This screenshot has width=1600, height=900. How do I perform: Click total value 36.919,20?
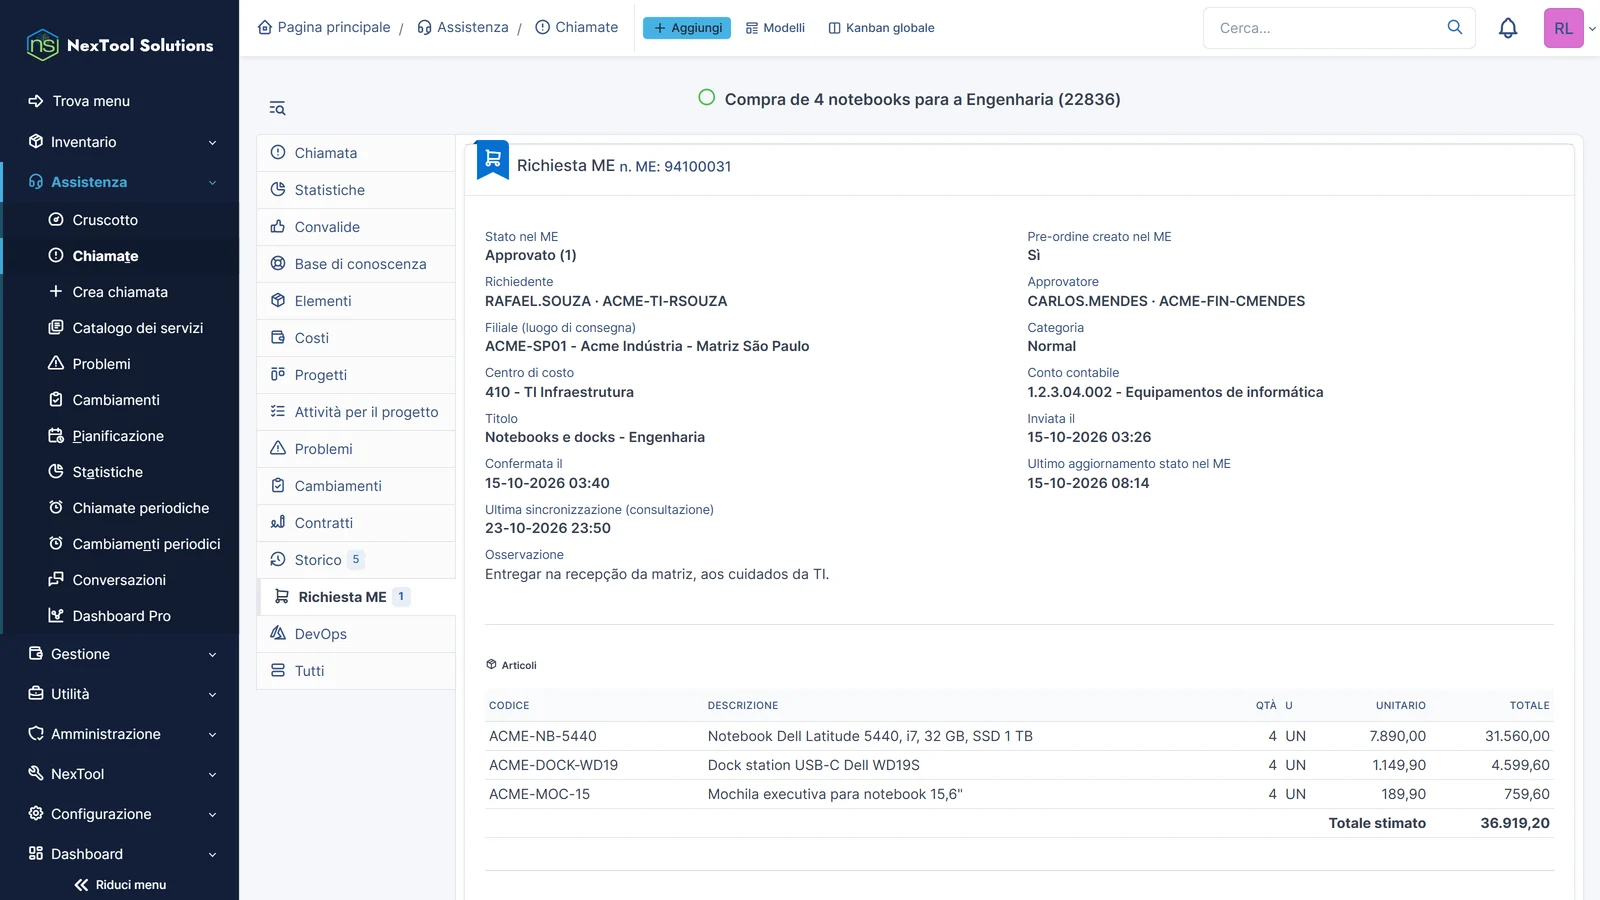pos(1515,823)
